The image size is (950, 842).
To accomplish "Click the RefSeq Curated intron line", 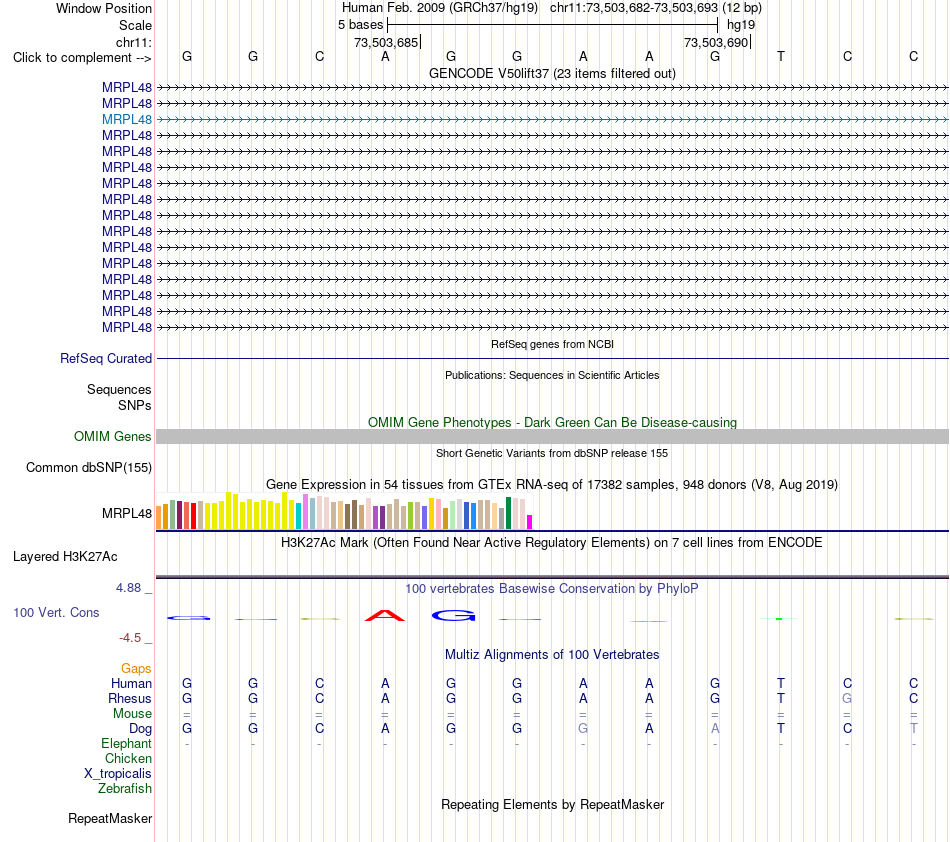I will 552,359.
